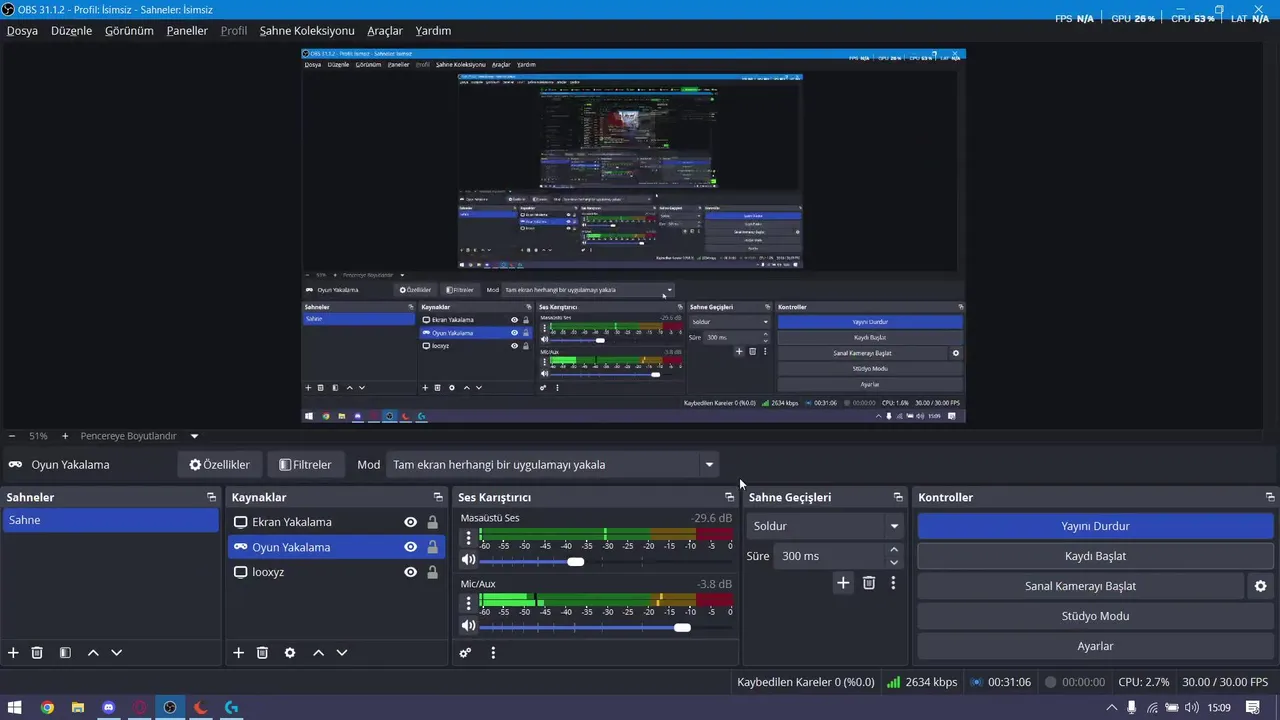Remove the selected scene with trash icon
Viewport: 1280px width, 720px height.
[37, 653]
